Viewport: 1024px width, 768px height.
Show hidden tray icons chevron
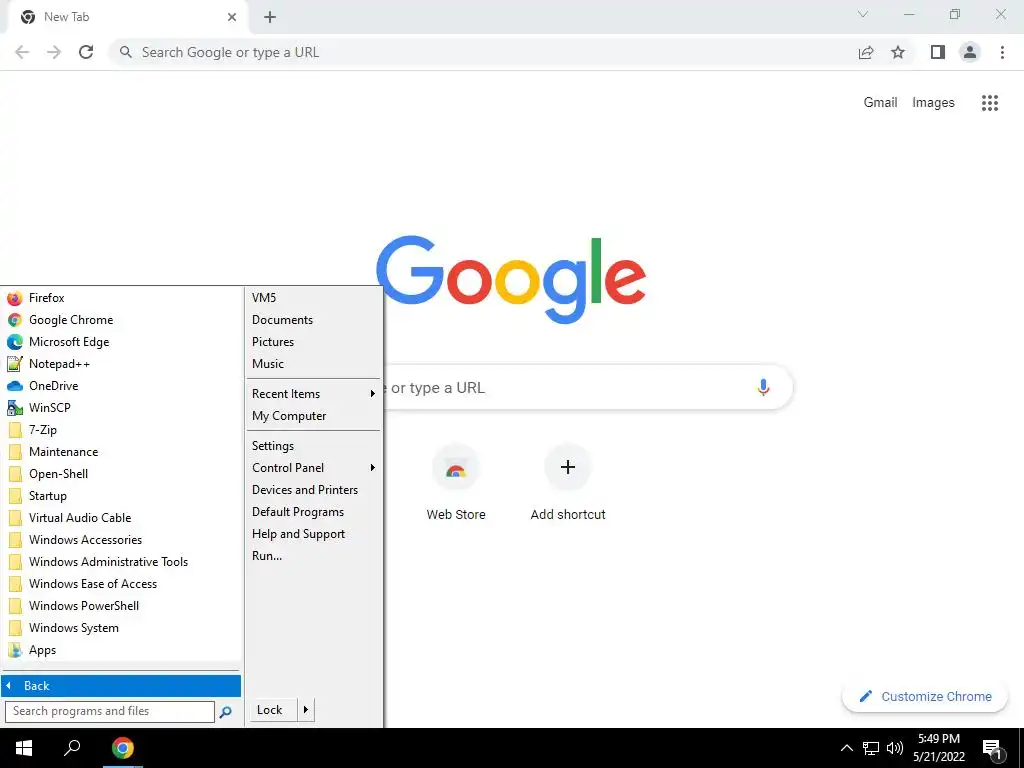(846, 748)
